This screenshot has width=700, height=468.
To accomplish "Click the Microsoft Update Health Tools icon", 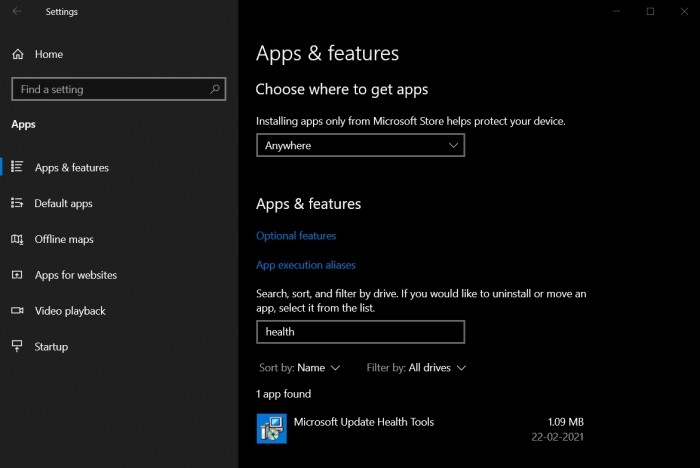I will click(271, 428).
